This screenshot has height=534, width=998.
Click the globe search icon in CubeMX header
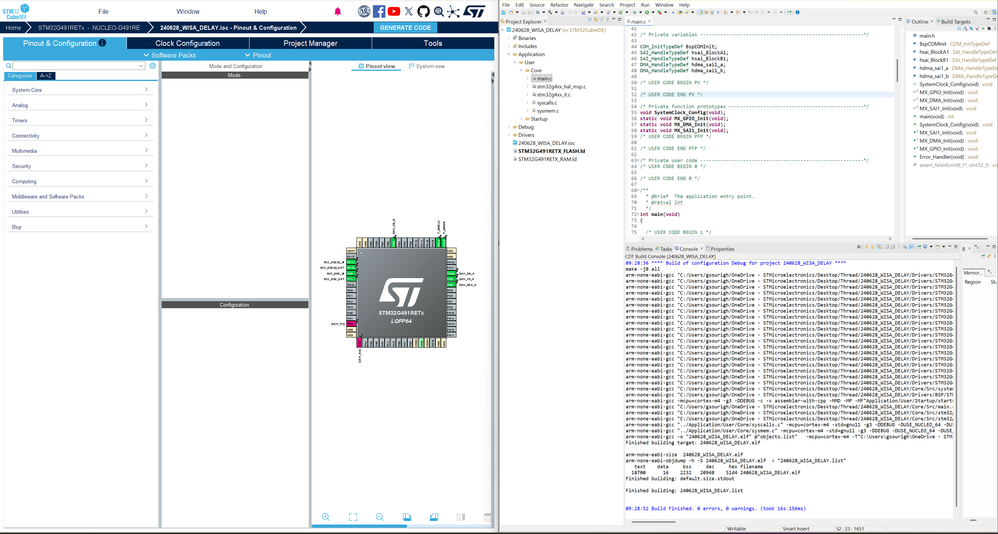[x=439, y=11]
